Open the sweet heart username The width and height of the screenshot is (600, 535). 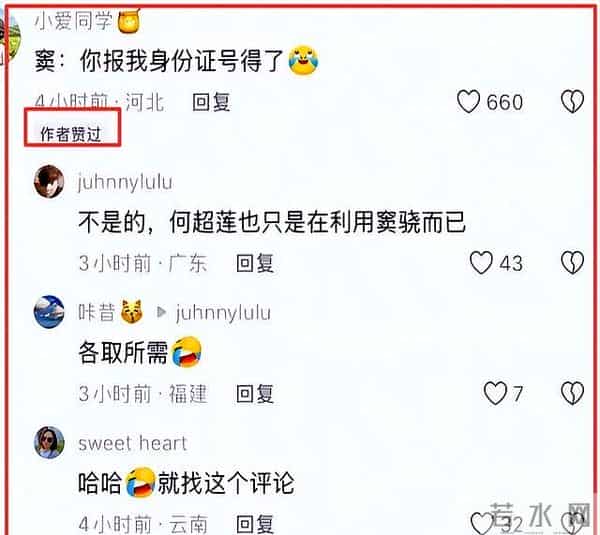[132, 443]
